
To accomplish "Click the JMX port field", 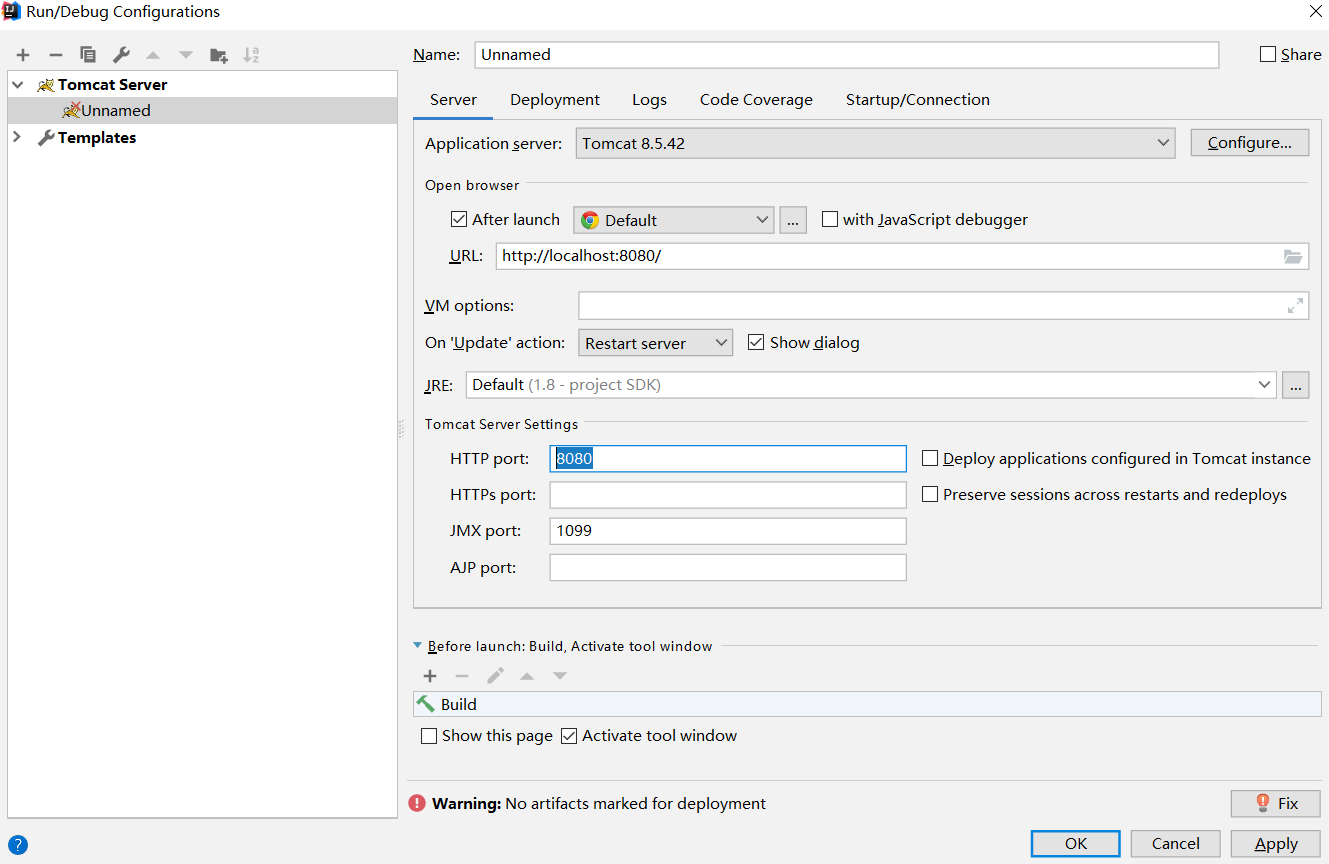I will 728,531.
